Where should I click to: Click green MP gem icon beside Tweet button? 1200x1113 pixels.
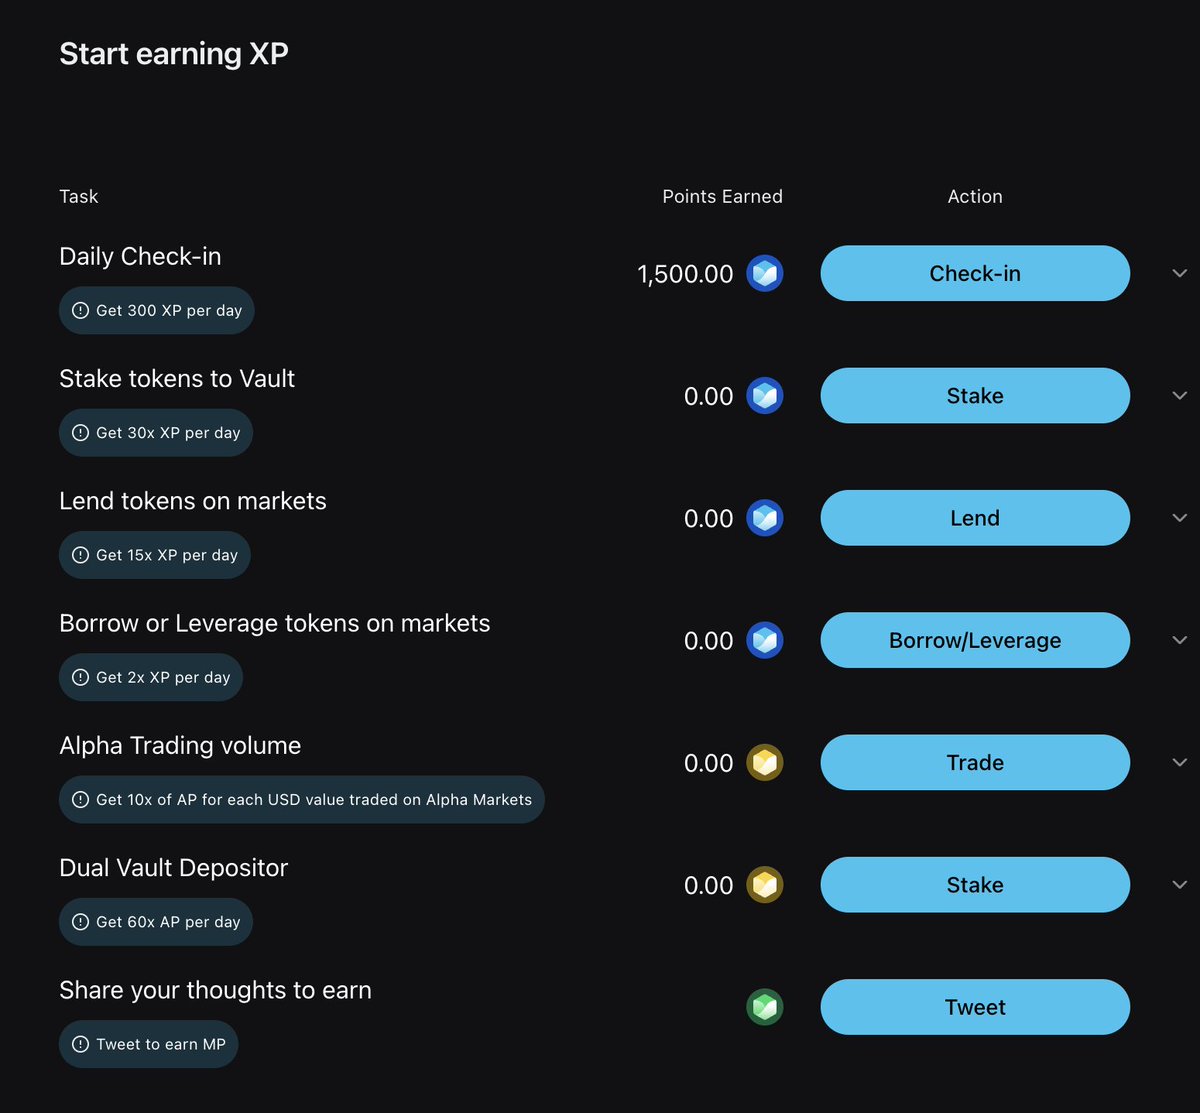pyautogui.click(x=765, y=1007)
